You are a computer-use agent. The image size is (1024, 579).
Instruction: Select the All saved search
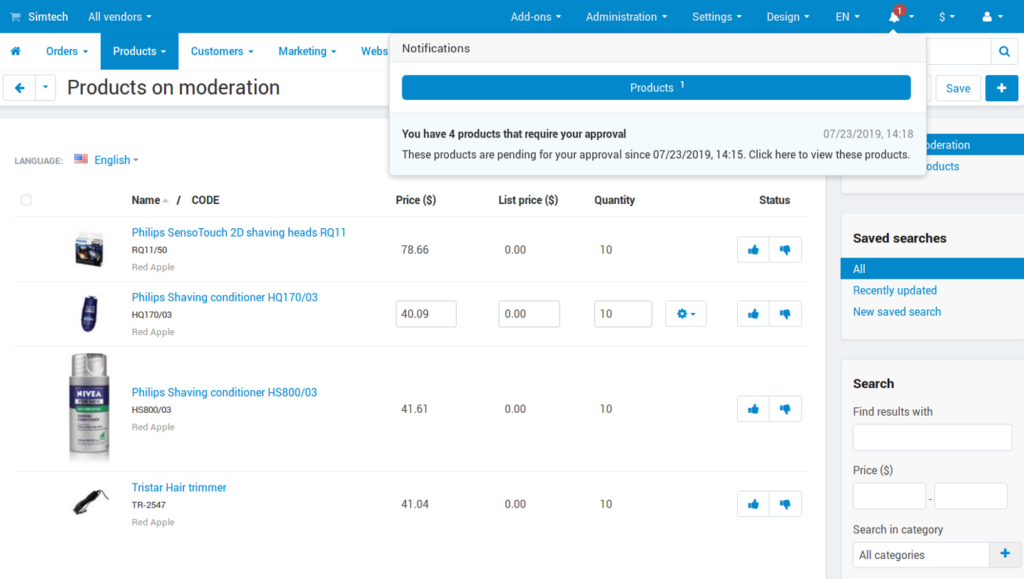point(932,269)
